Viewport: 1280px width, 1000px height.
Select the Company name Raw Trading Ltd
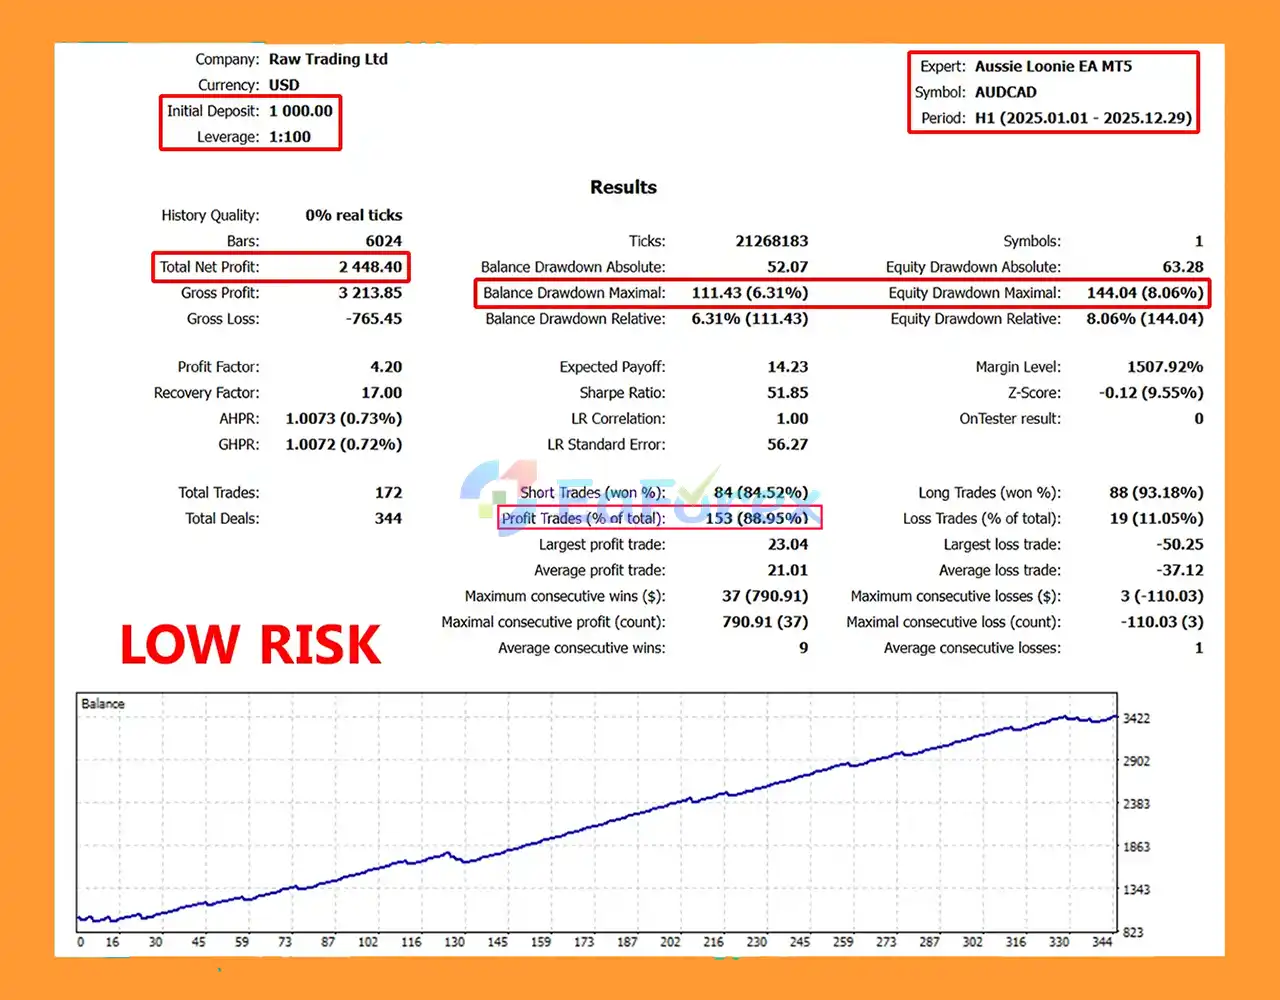(x=328, y=59)
